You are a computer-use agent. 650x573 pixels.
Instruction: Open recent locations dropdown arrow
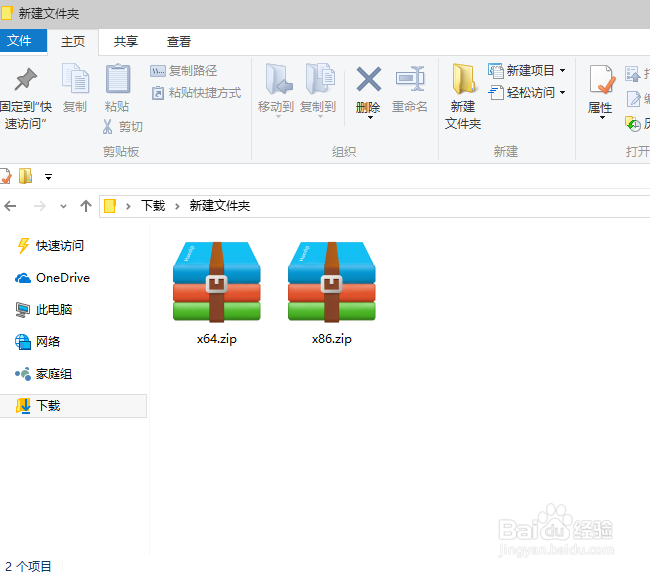pyautogui.click(x=63, y=206)
